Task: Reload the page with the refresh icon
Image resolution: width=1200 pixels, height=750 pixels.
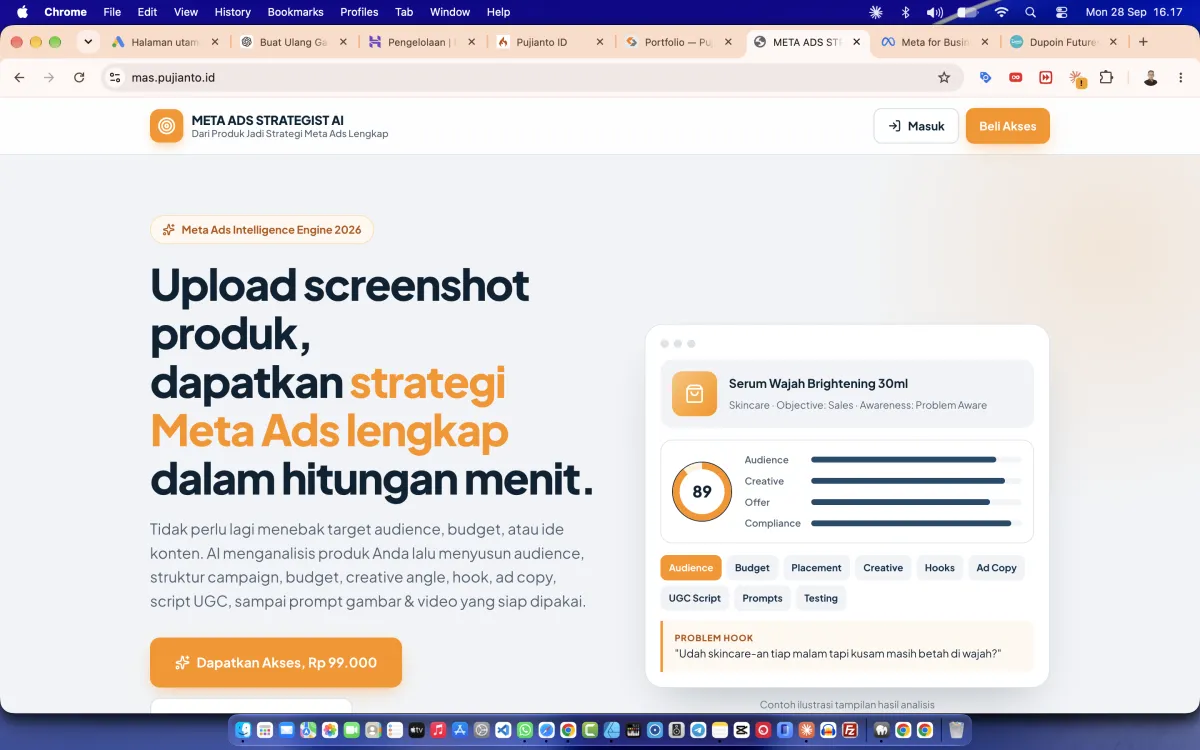Action: coord(79,77)
